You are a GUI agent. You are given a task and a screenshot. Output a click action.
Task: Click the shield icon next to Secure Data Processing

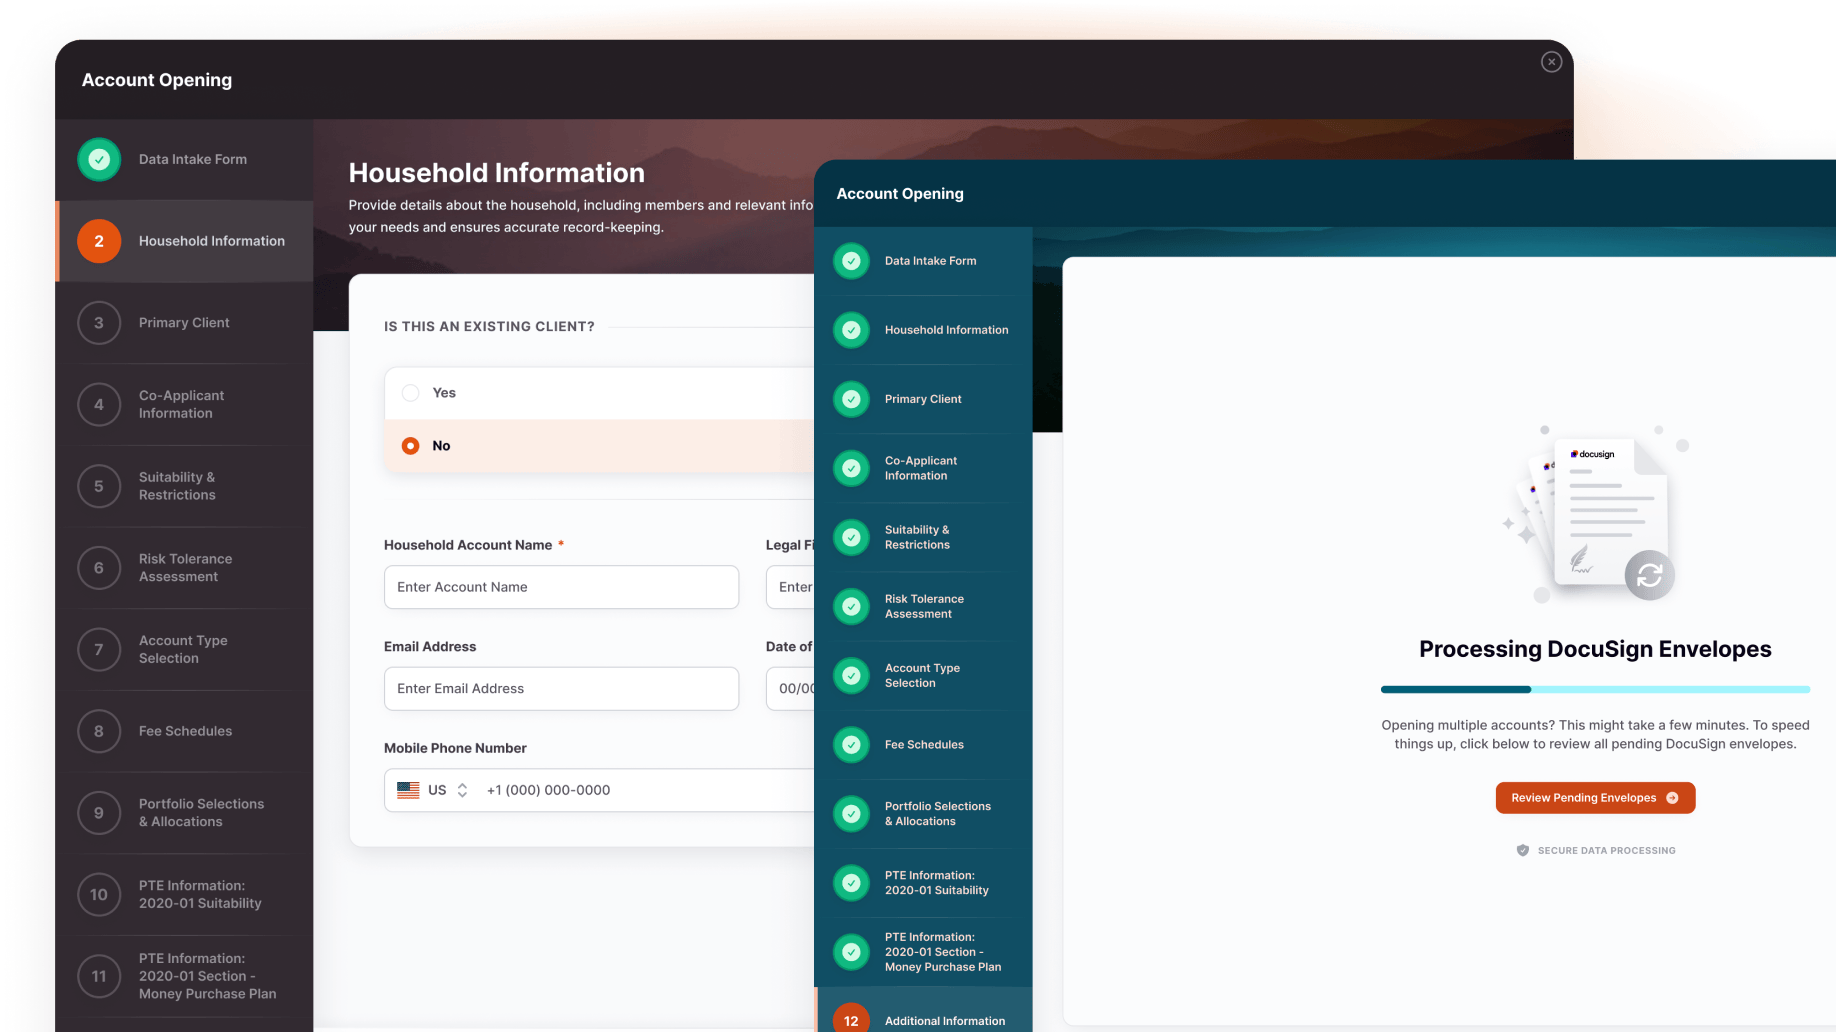[1522, 851]
